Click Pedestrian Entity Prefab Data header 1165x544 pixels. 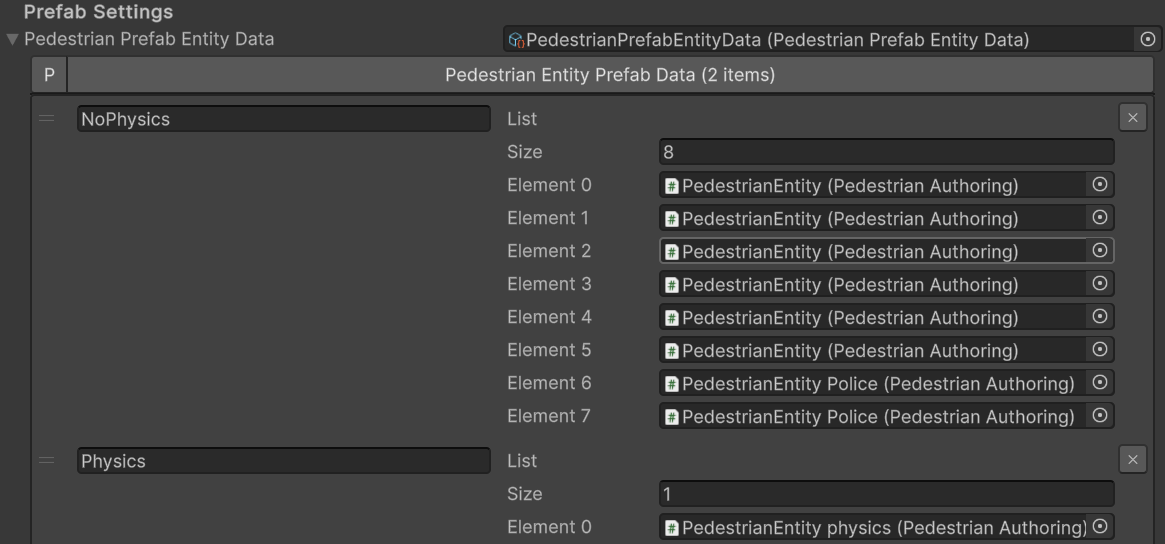(610, 75)
